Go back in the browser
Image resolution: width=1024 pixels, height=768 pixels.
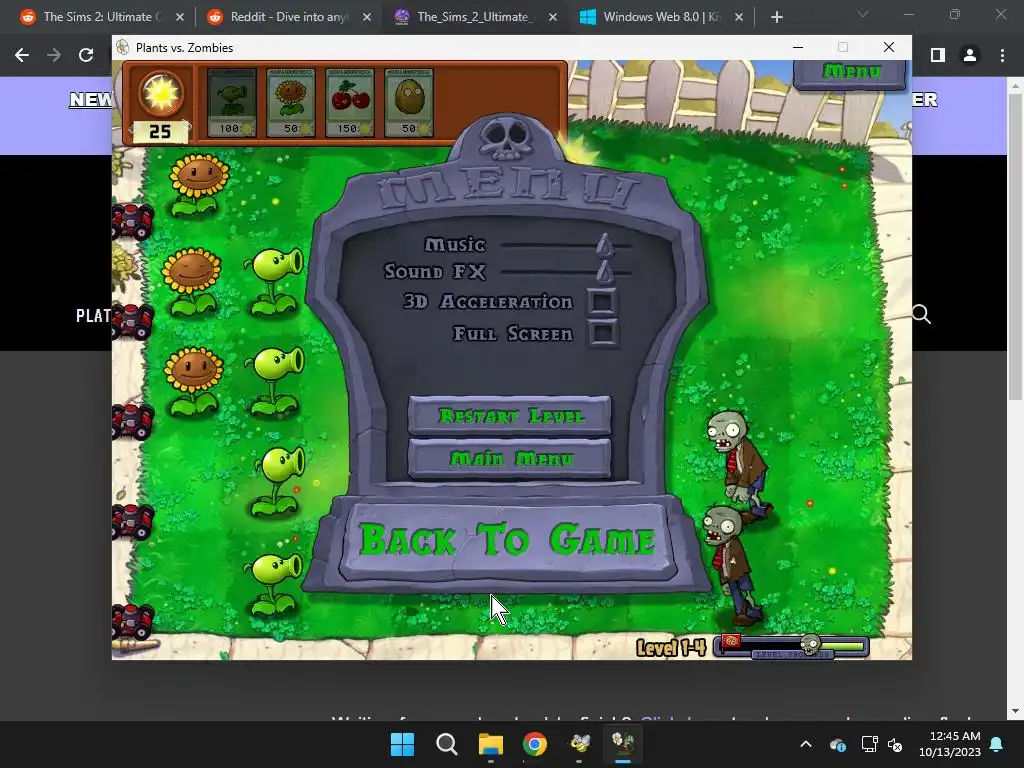(22, 56)
